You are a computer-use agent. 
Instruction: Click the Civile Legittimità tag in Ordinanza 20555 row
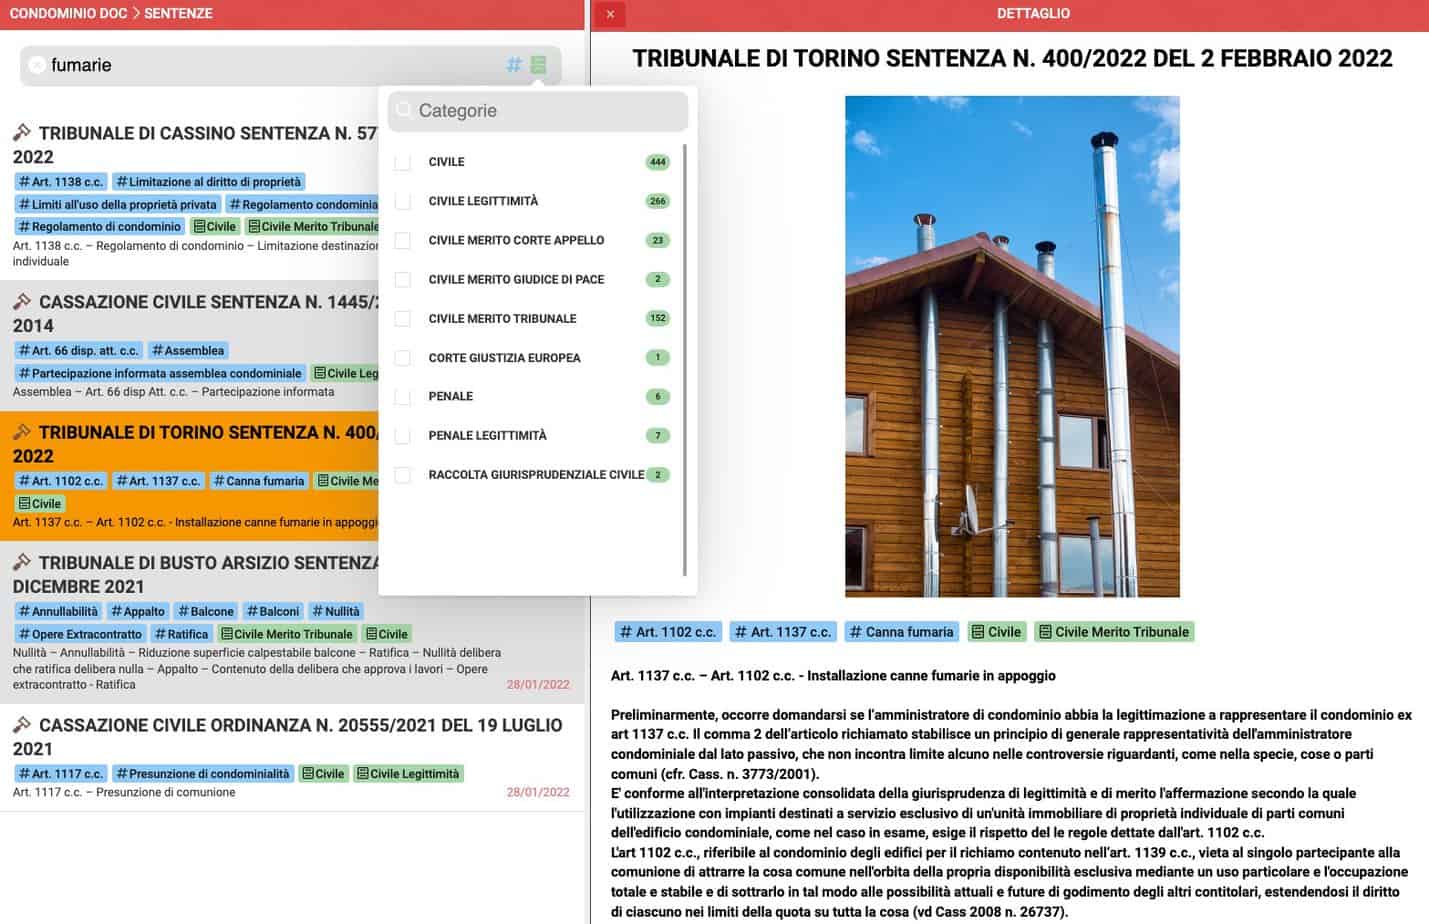coord(408,774)
